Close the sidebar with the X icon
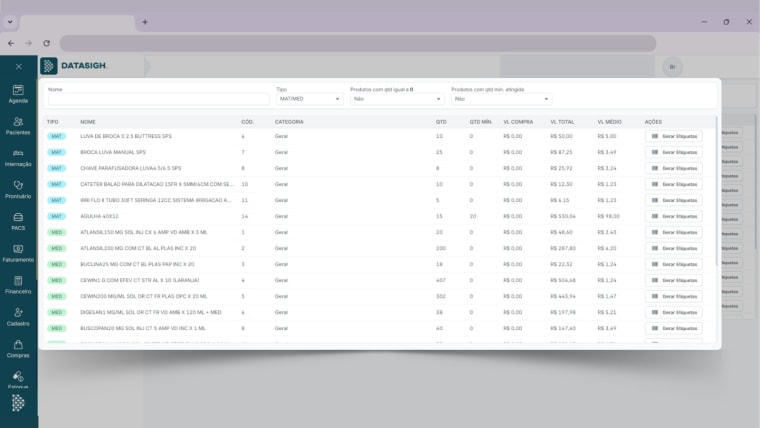This screenshot has height=428, width=760. pos(18,66)
